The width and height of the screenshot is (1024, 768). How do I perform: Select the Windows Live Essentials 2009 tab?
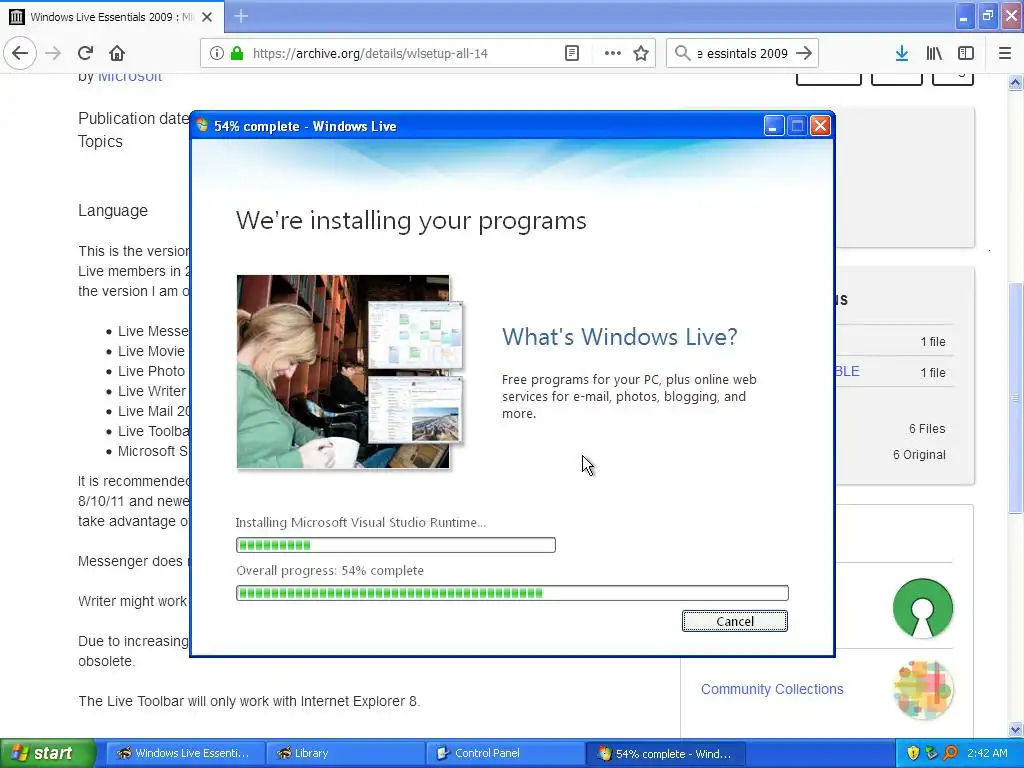point(112,17)
